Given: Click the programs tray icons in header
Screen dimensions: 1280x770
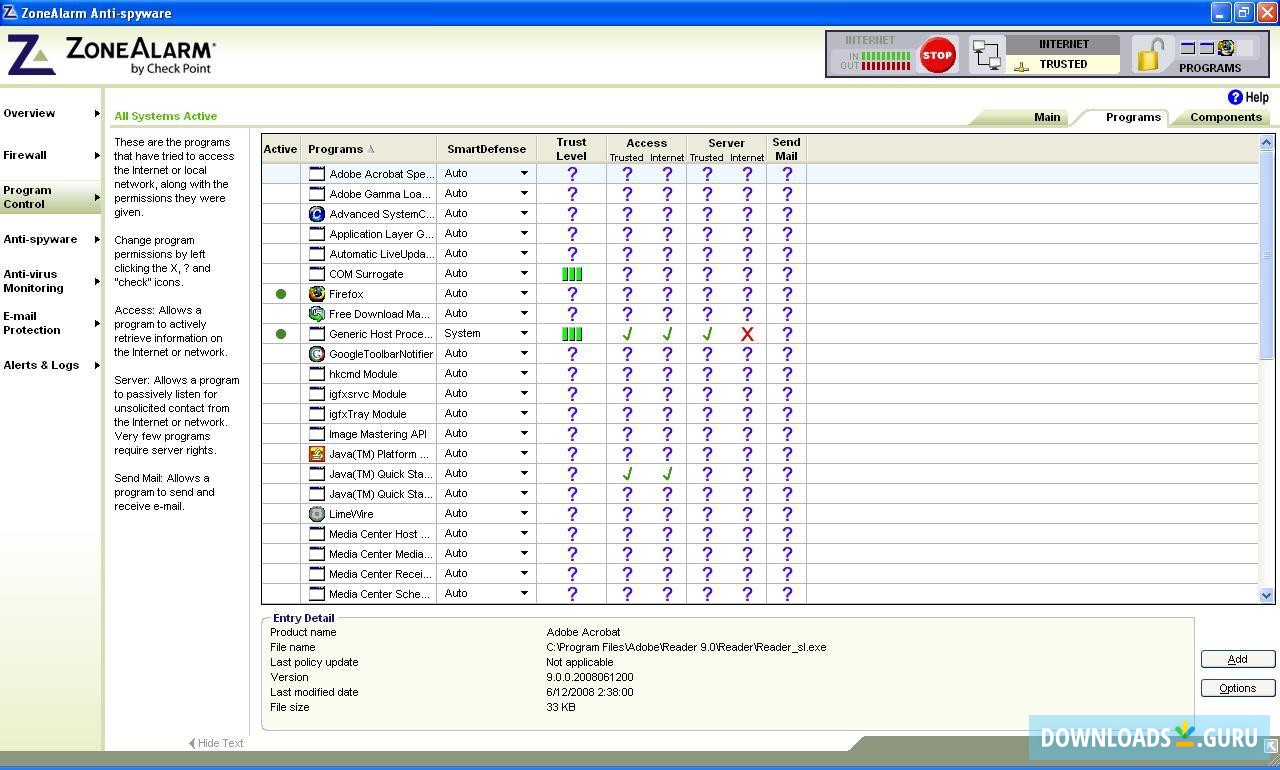Looking at the screenshot, I should (x=1208, y=47).
